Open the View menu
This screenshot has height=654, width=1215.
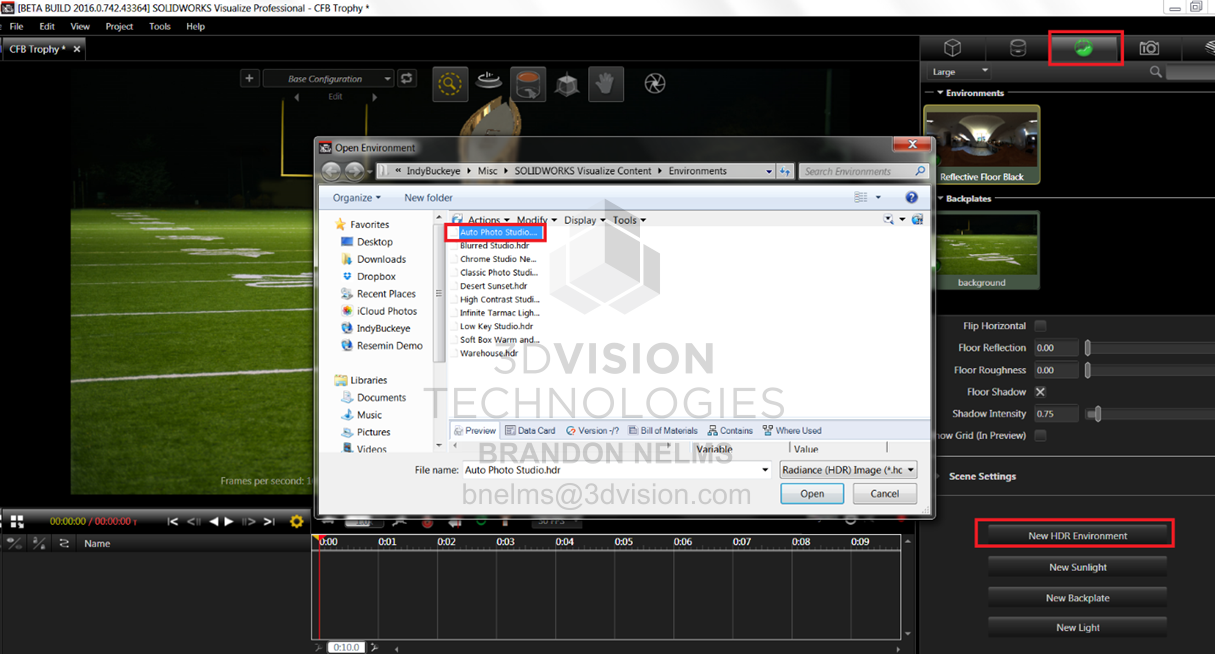tap(80, 27)
